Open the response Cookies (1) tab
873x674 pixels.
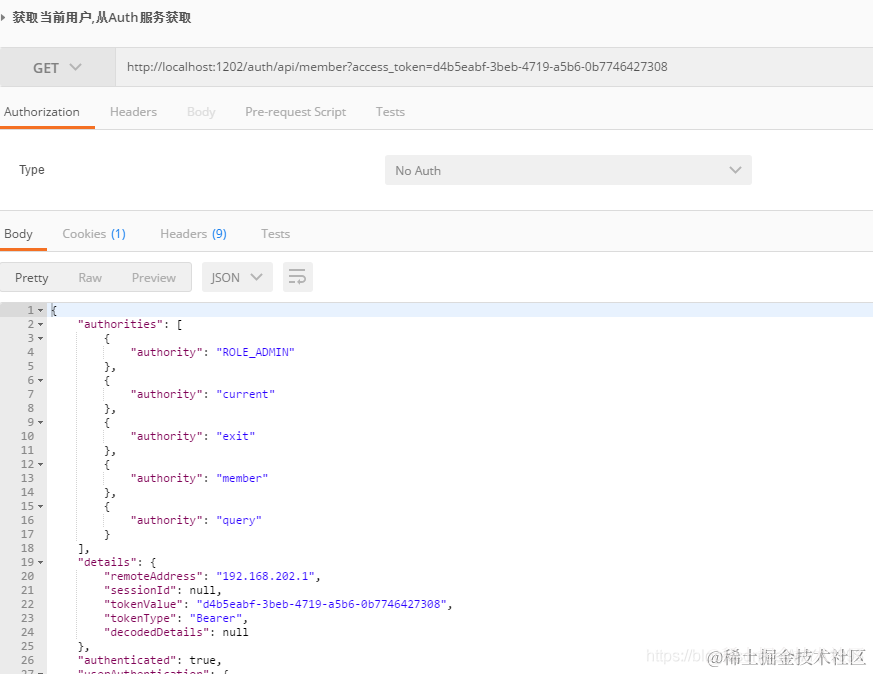94,234
